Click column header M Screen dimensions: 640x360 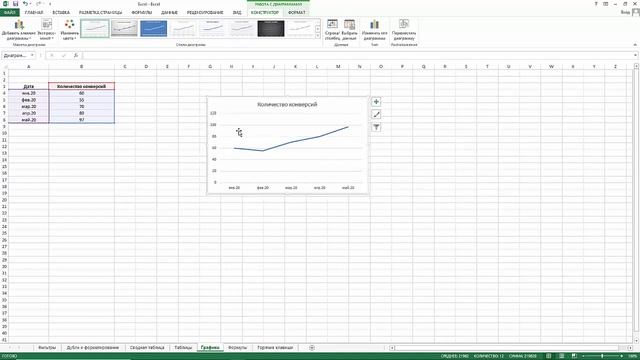338,67
